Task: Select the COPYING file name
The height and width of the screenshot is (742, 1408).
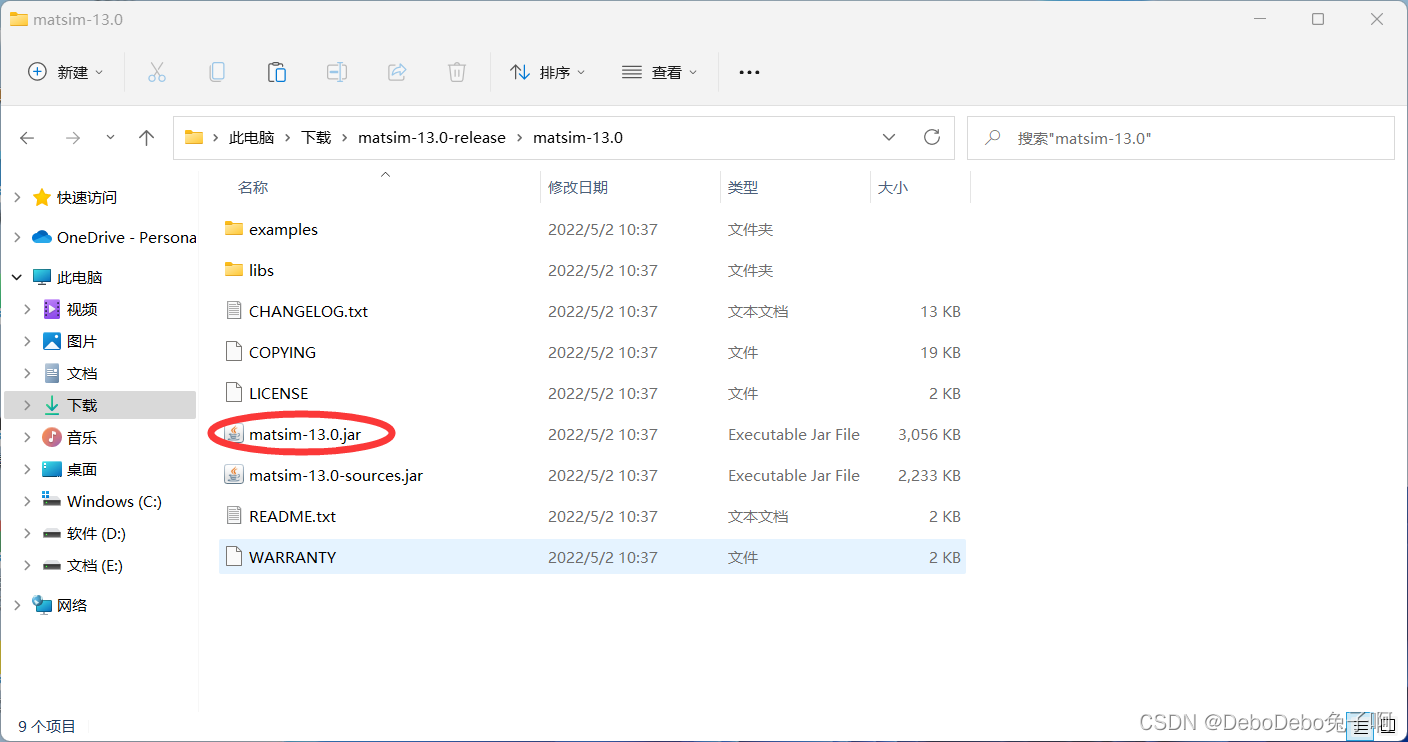Action: [x=282, y=352]
